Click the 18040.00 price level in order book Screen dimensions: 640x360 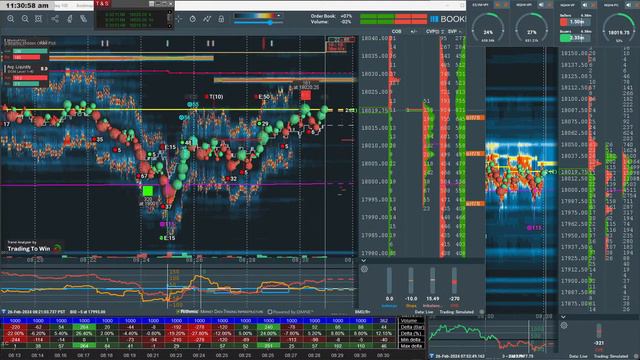click(374, 38)
